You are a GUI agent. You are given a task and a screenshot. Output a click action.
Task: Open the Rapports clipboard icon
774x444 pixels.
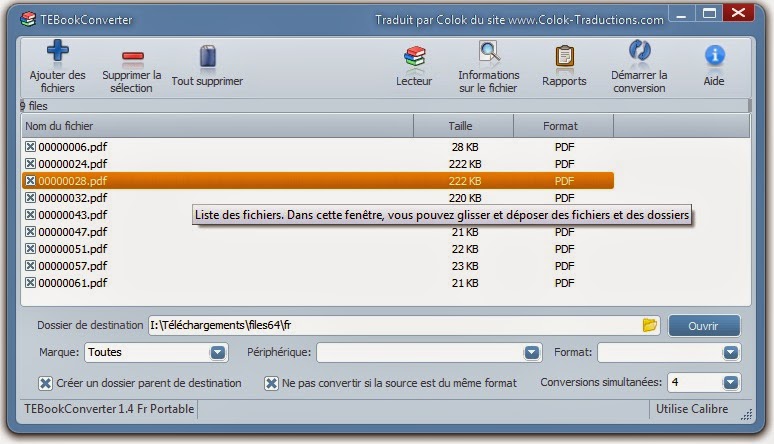point(564,56)
